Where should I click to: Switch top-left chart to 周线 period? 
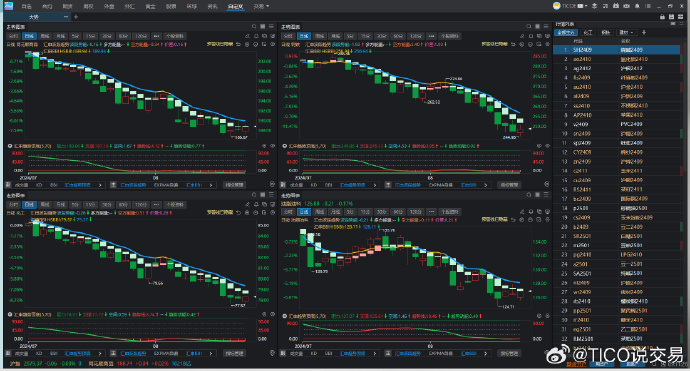coord(45,36)
